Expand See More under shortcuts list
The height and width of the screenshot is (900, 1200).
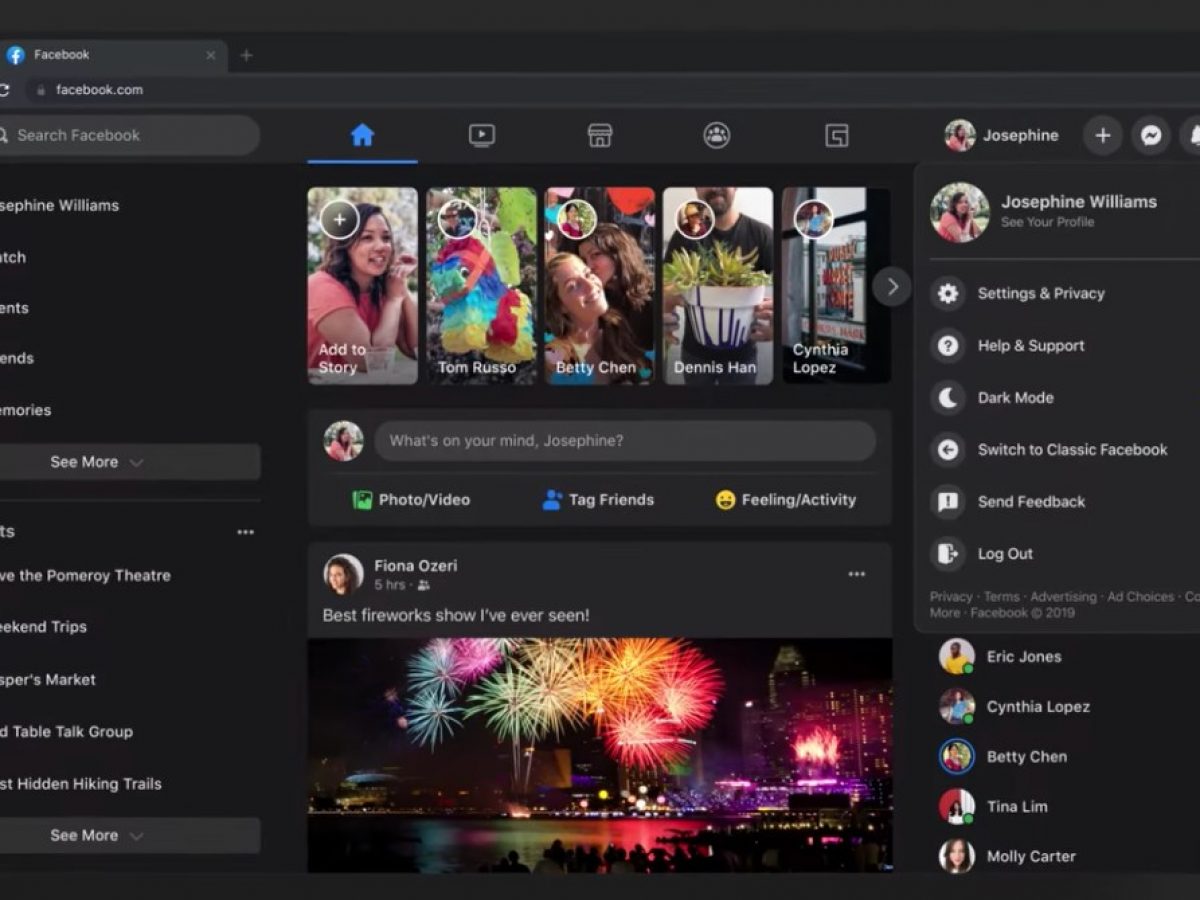97,835
